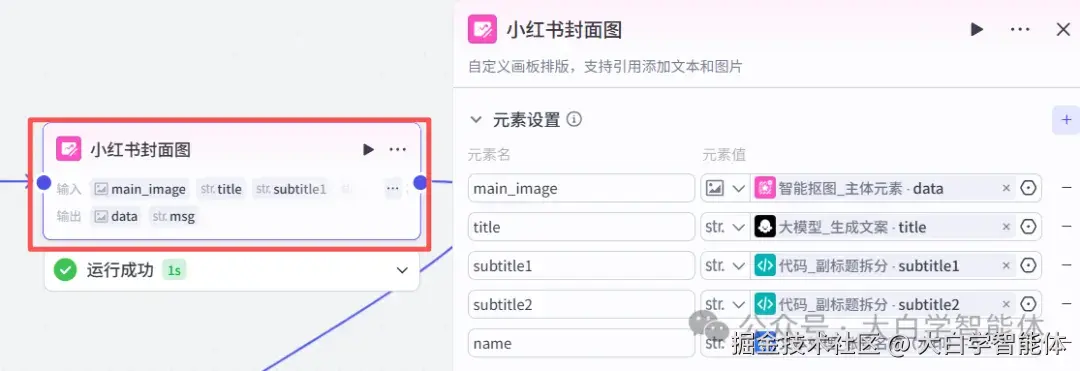Viewport: 1080px width, 371px height.
Task: Select the main_image input tag on node
Action: (x=141, y=189)
